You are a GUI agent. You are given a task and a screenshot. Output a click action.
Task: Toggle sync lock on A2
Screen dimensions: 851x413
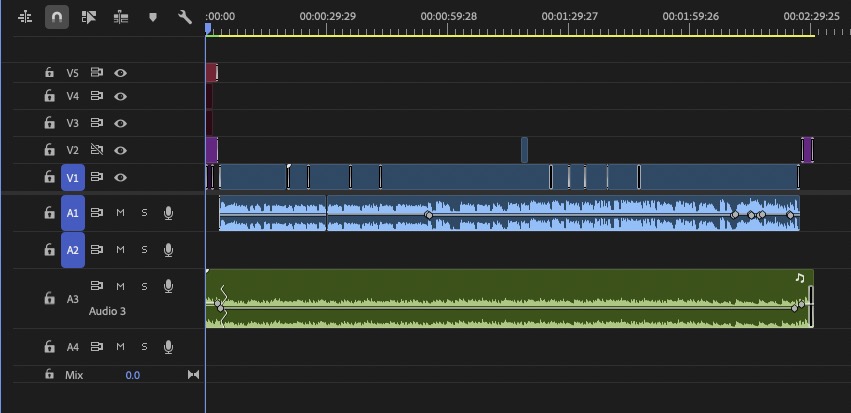pyautogui.click(x=97, y=250)
